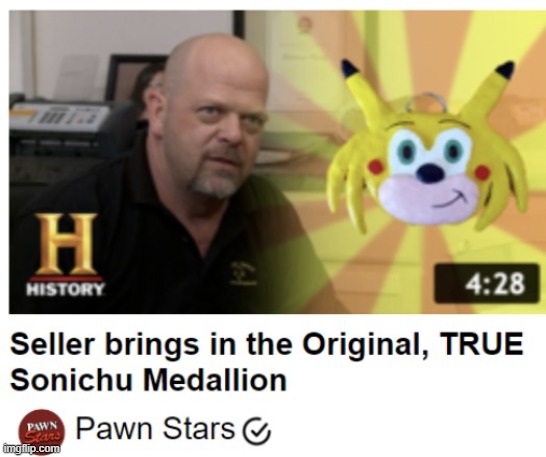Click the gold History channel H logo
Viewport: 546px width, 457px height.
pos(65,244)
